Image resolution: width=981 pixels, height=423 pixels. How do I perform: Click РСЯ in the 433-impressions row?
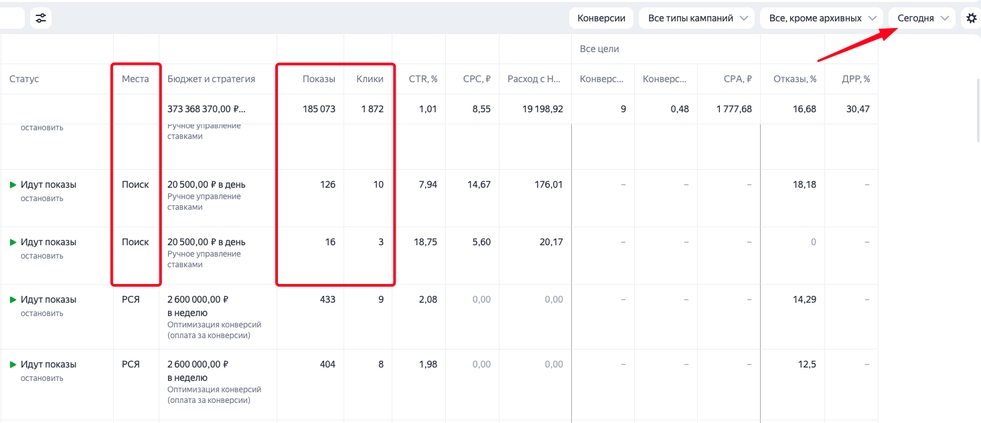pyautogui.click(x=131, y=300)
